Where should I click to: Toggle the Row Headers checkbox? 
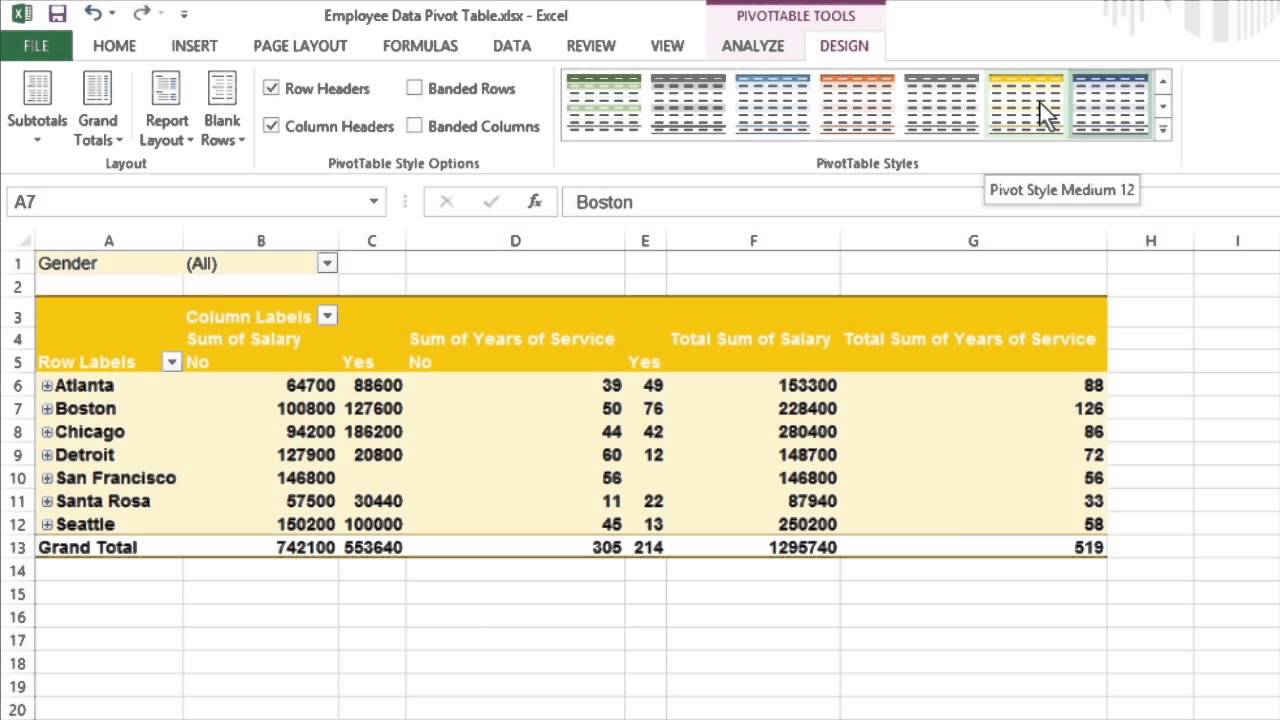pyautogui.click(x=271, y=88)
